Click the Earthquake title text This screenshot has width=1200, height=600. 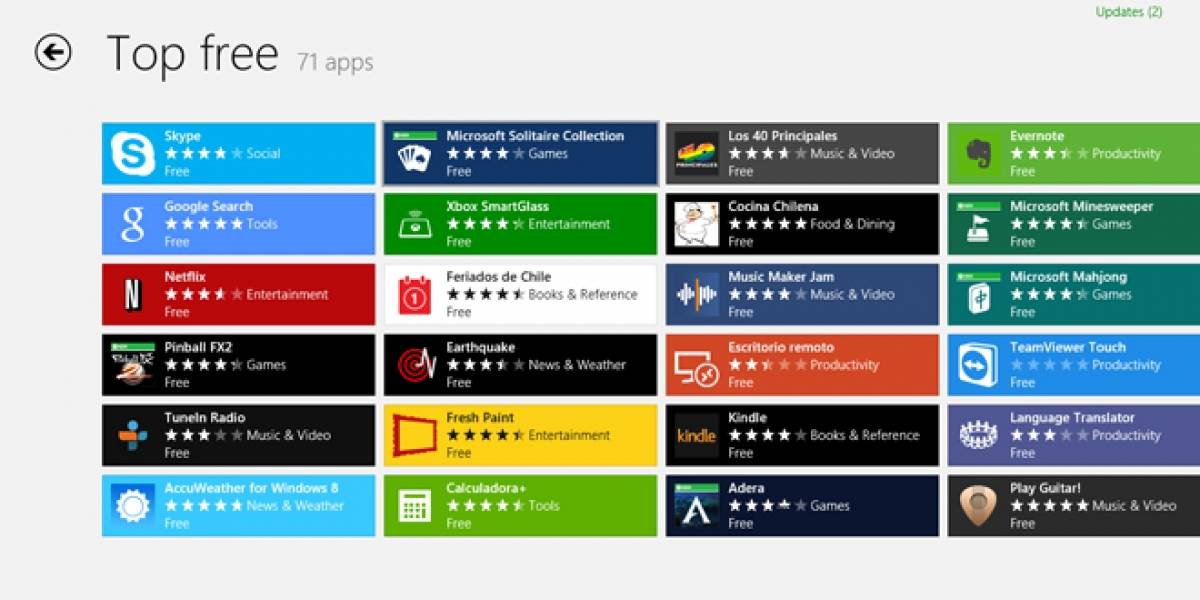click(480, 347)
